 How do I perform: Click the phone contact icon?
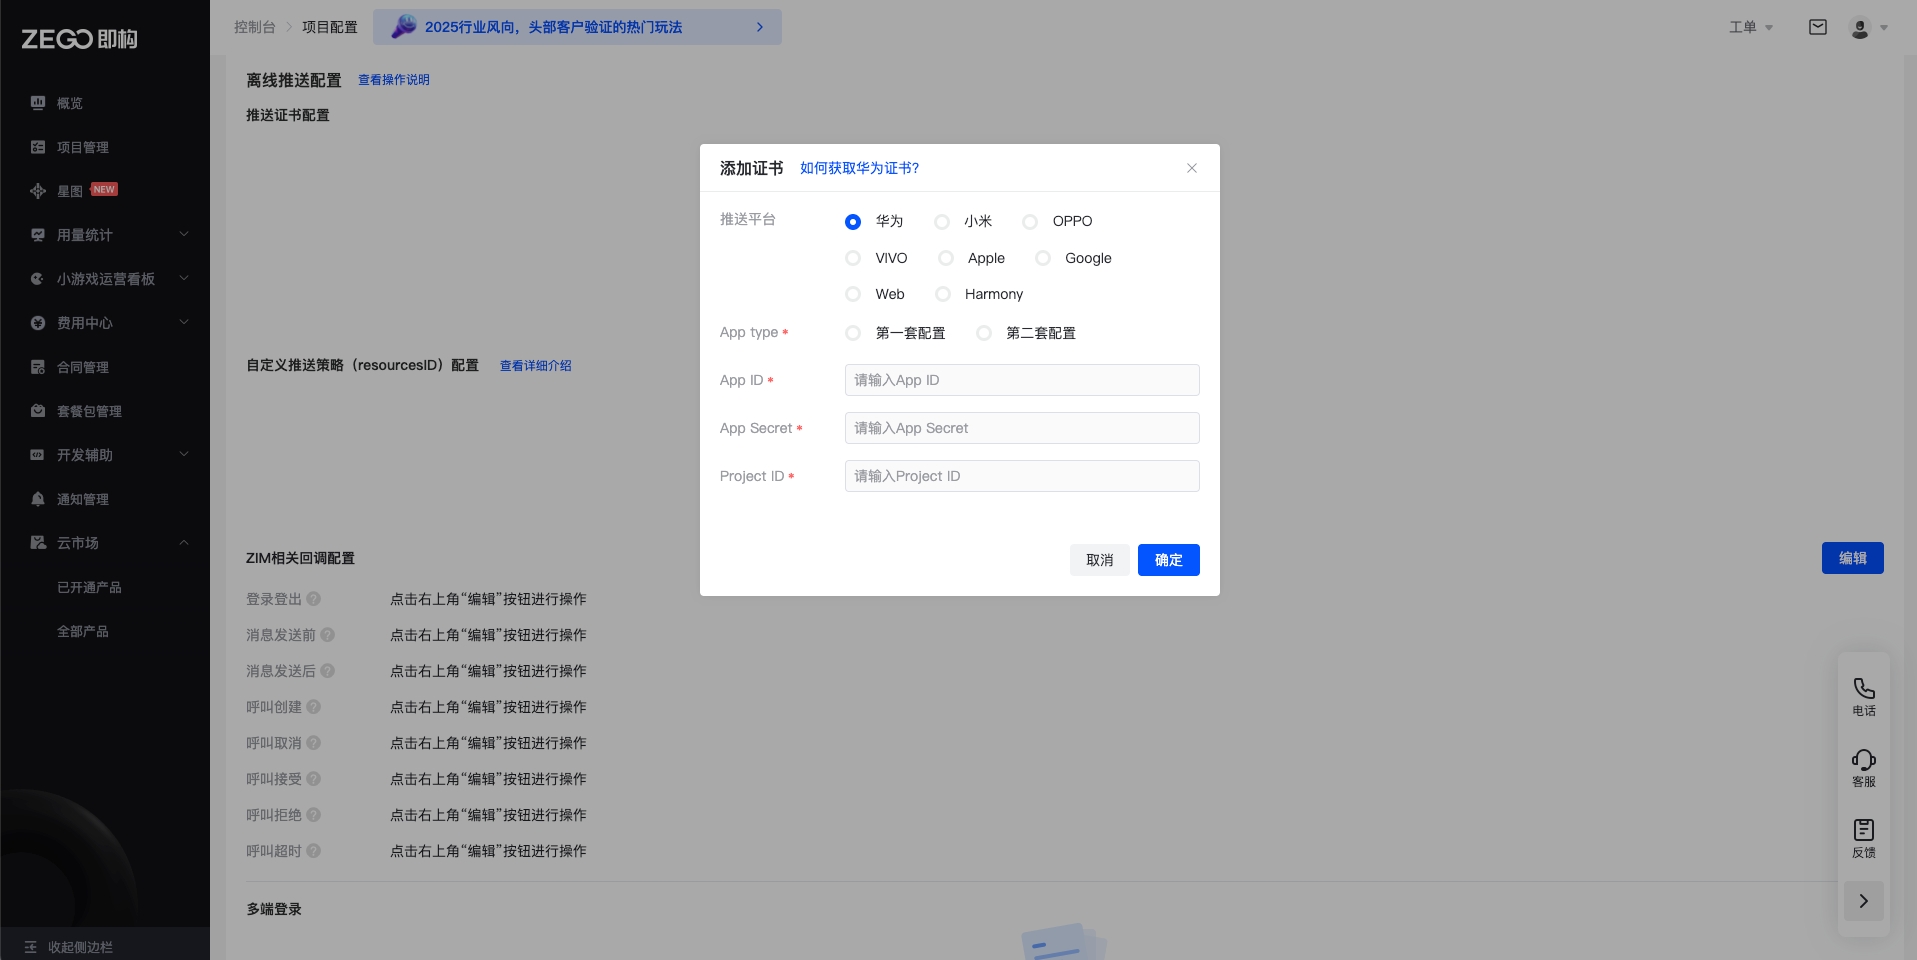(x=1863, y=689)
